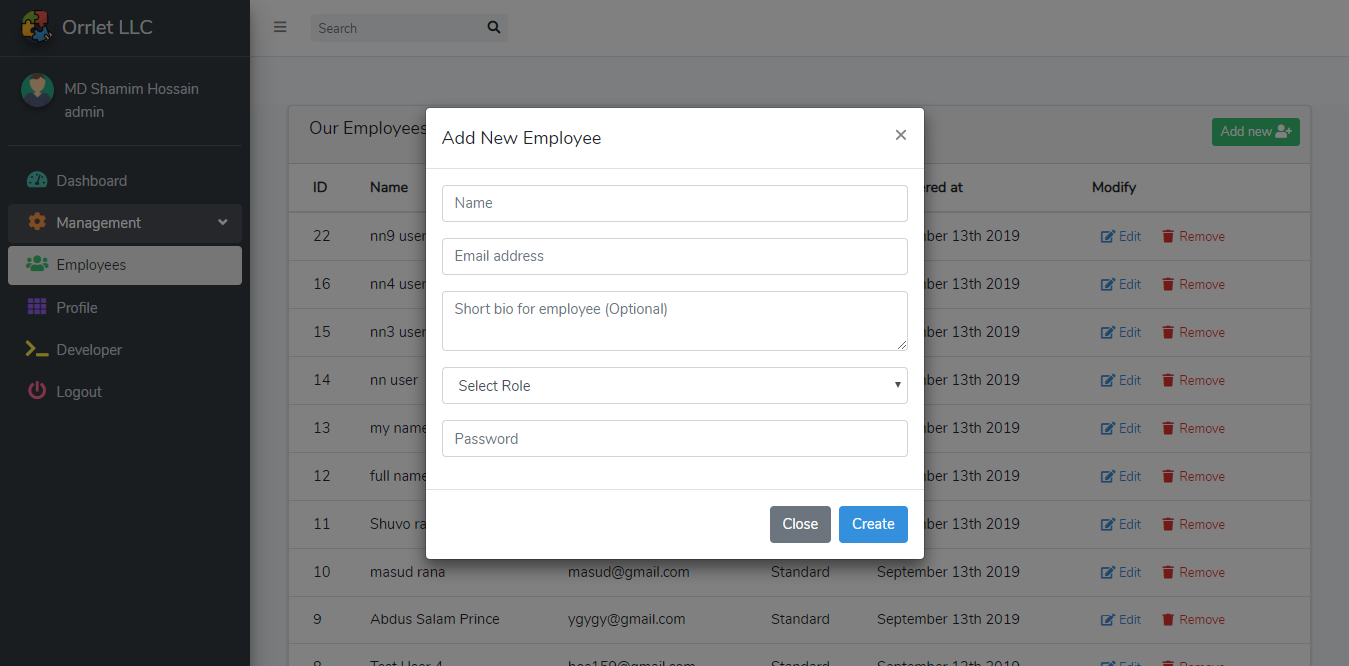The height and width of the screenshot is (666, 1349).
Task: Click the green Add new button
Action: [1256, 132]
